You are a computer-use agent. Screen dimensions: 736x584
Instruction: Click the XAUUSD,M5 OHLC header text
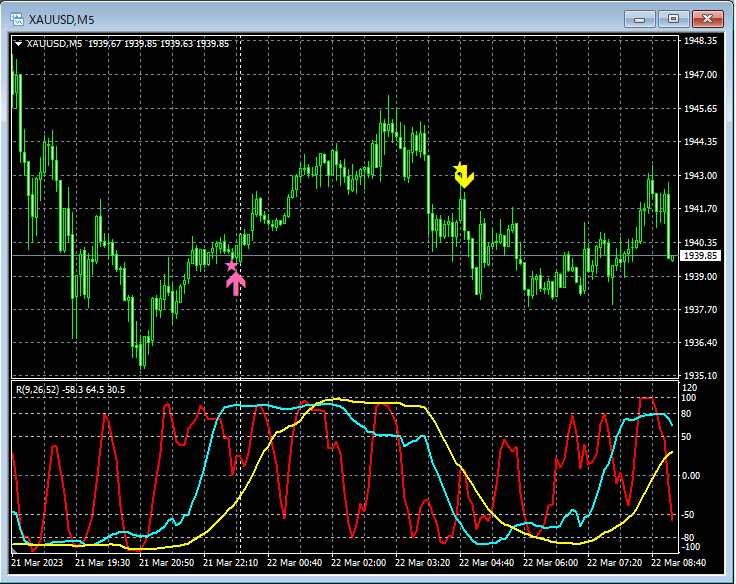tap(128, 44)
